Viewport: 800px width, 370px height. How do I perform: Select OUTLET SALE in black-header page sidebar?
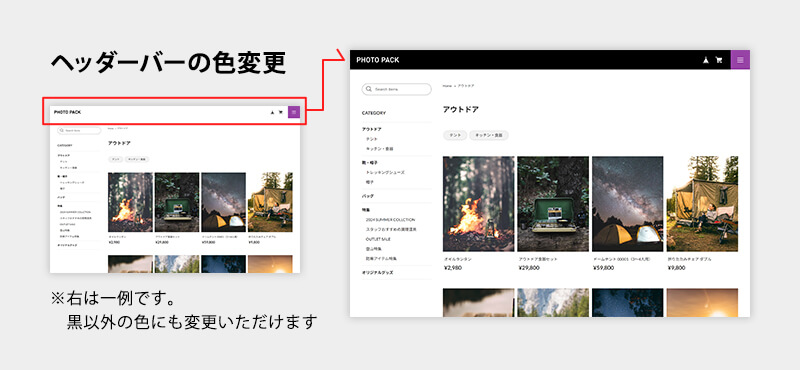pyautogui.click(x=379, y=239)
